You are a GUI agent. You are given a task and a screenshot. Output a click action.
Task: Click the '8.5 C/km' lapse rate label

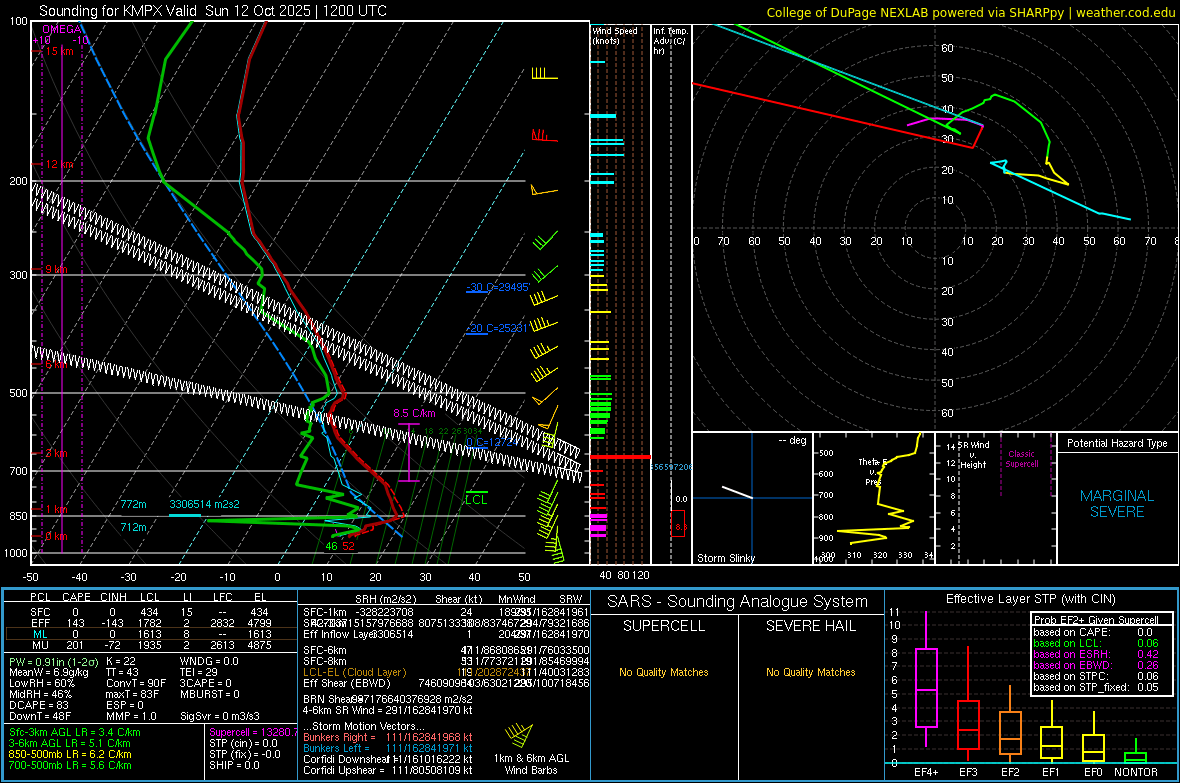(414, 413)
